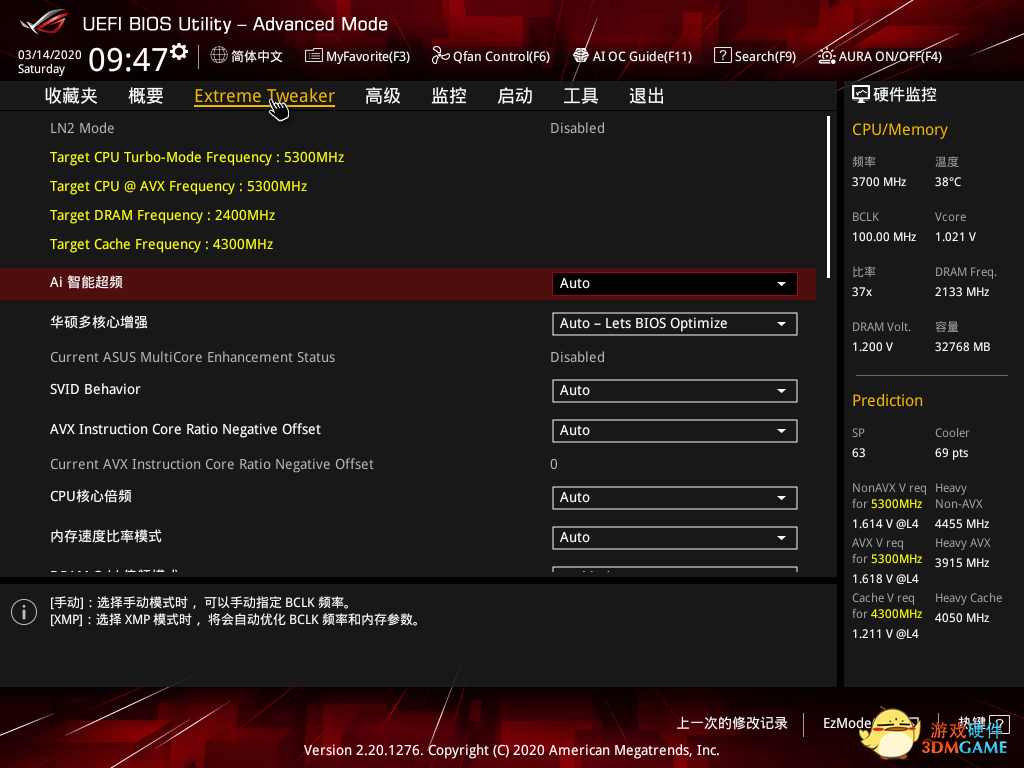The image size is (1024, 768).
Task: Open Qfan Control(F6)
Action: 490,56
